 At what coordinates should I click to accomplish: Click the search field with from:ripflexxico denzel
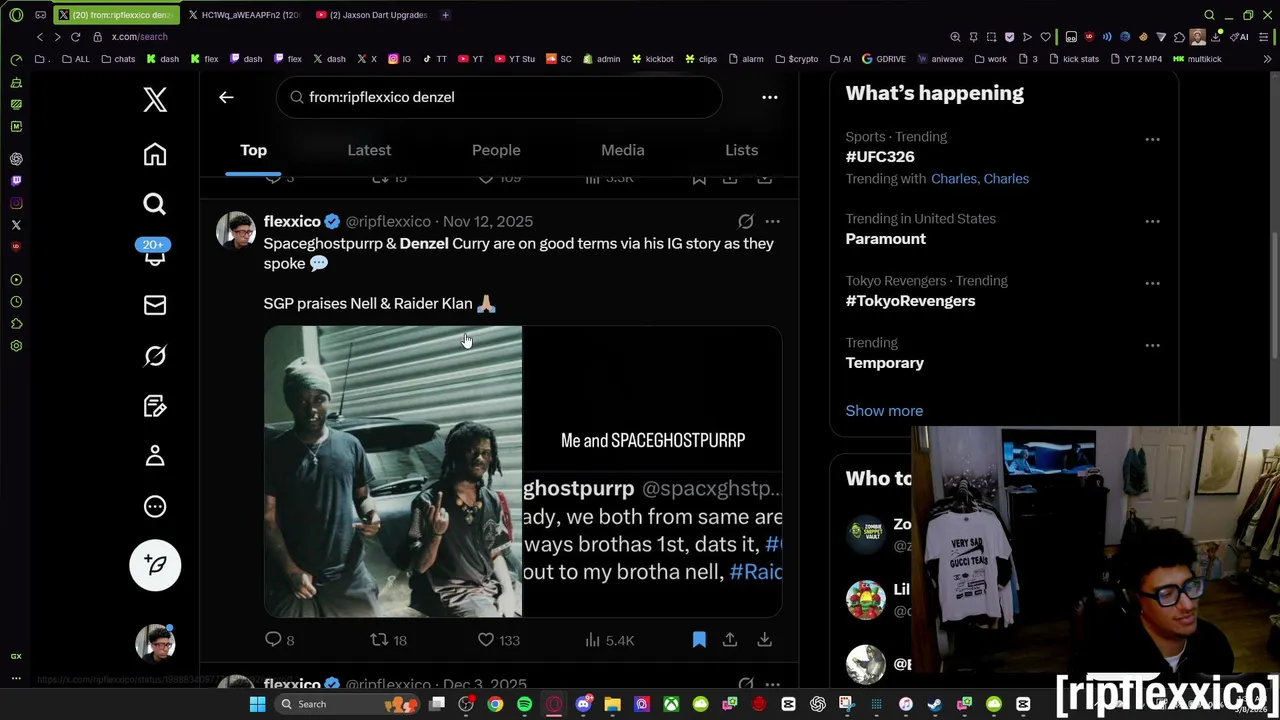pyautogui.click(x=499, y=97)
